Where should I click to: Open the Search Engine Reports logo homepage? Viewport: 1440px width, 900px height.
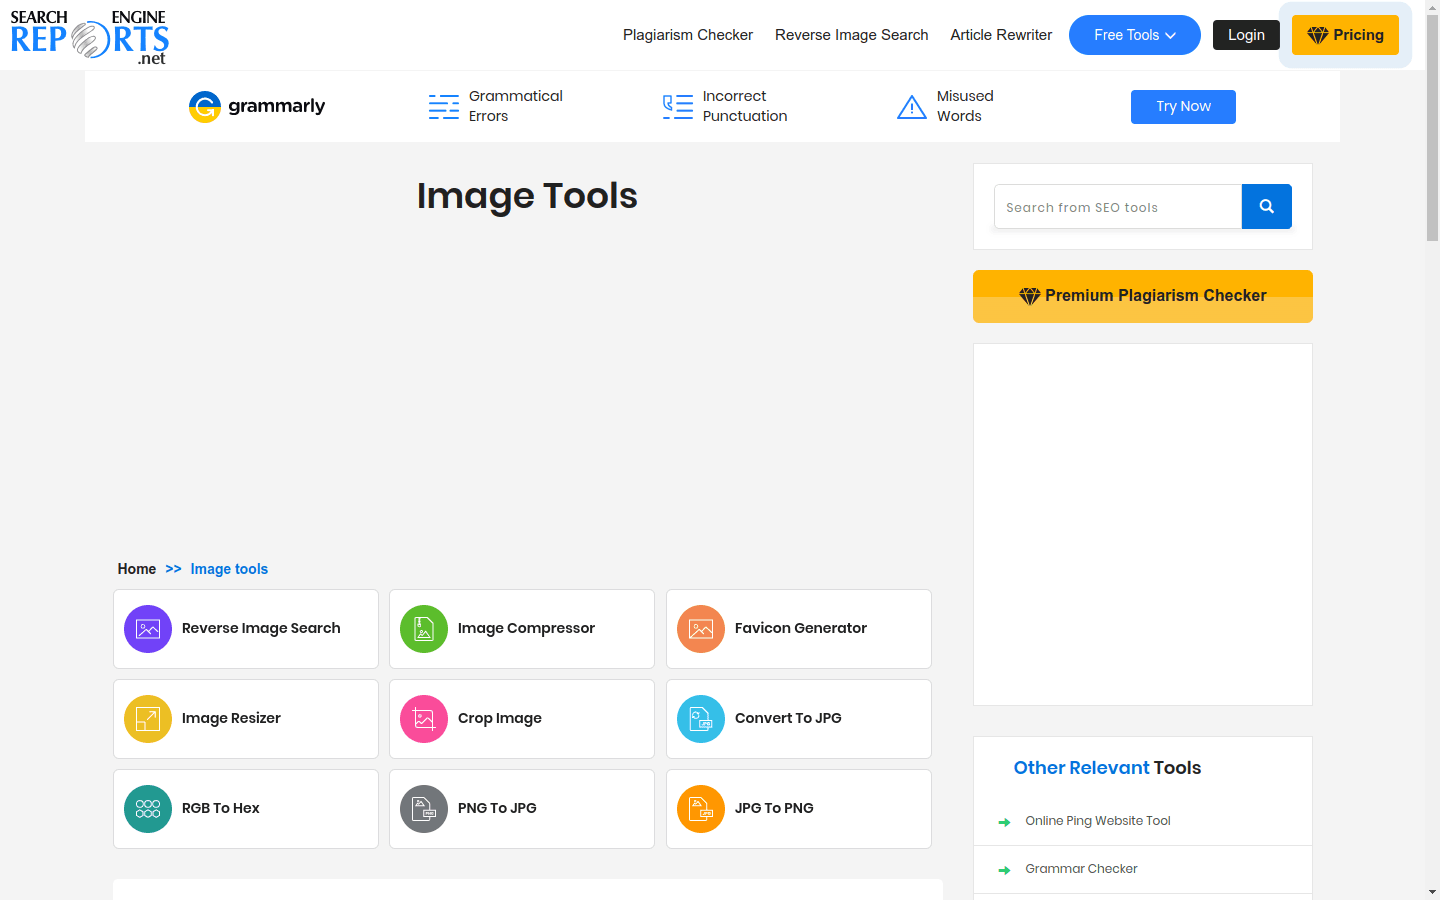[89, 37]
